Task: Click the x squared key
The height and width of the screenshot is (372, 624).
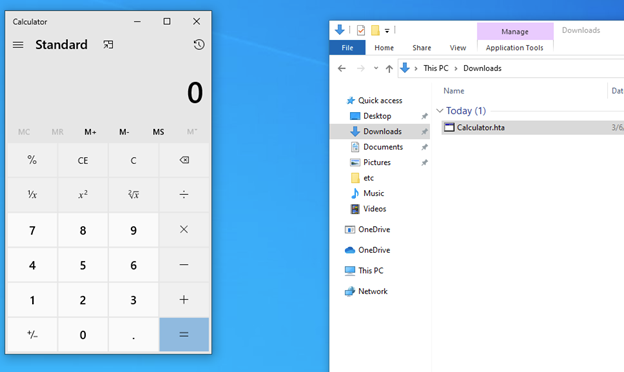Action: [83, 195]
